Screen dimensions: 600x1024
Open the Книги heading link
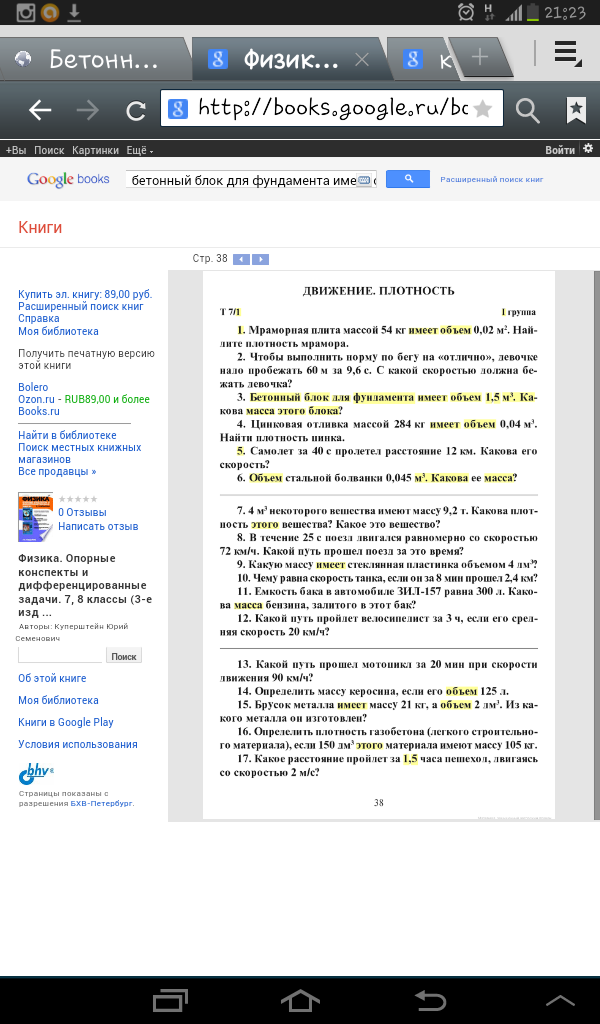coord(40,227)
